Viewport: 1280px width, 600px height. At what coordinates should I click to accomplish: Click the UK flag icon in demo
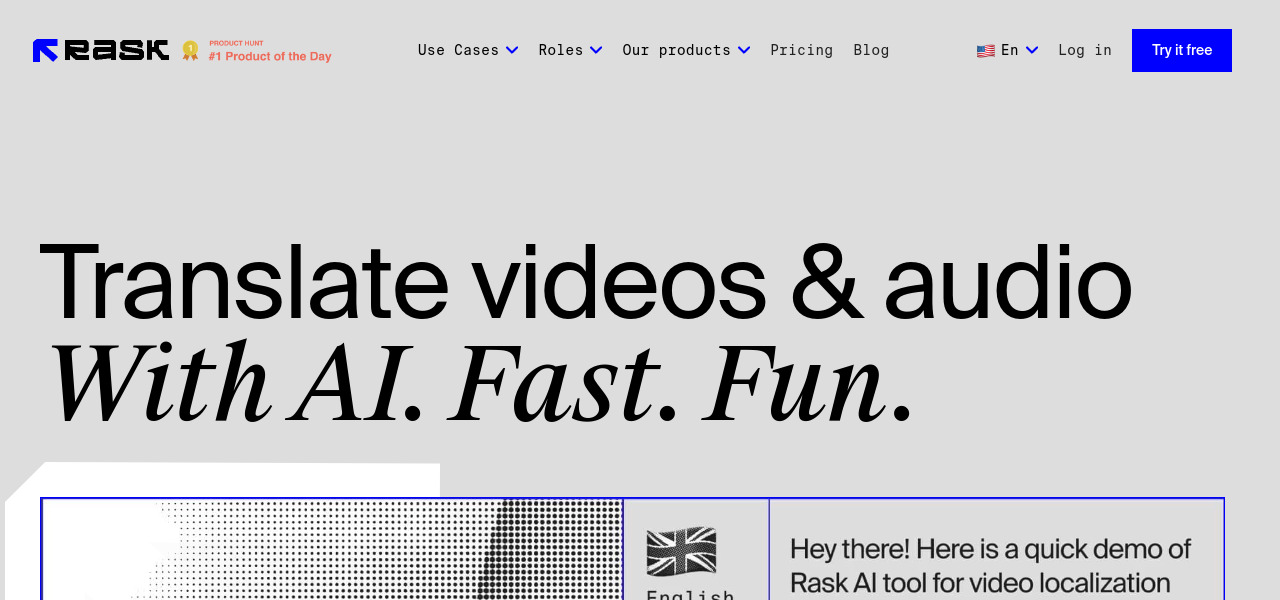681,551
